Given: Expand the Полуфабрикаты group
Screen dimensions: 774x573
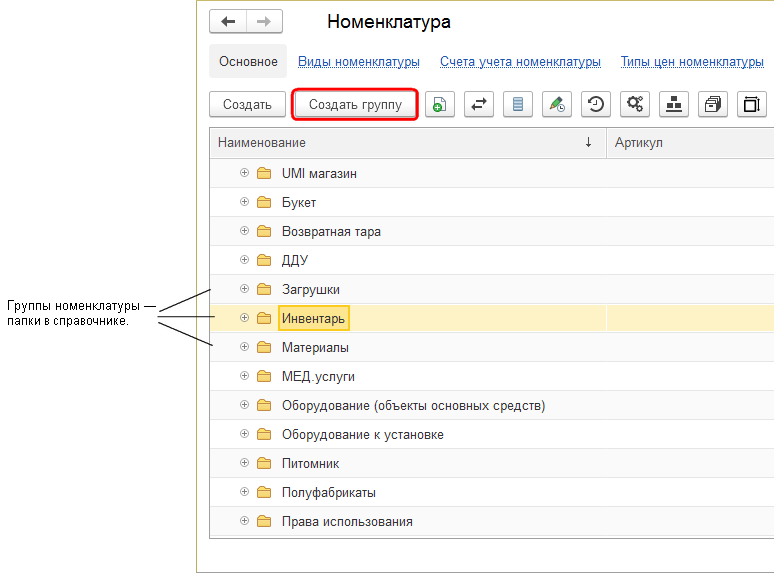Looking at the screenshot, I should click(x=244, y=492).
